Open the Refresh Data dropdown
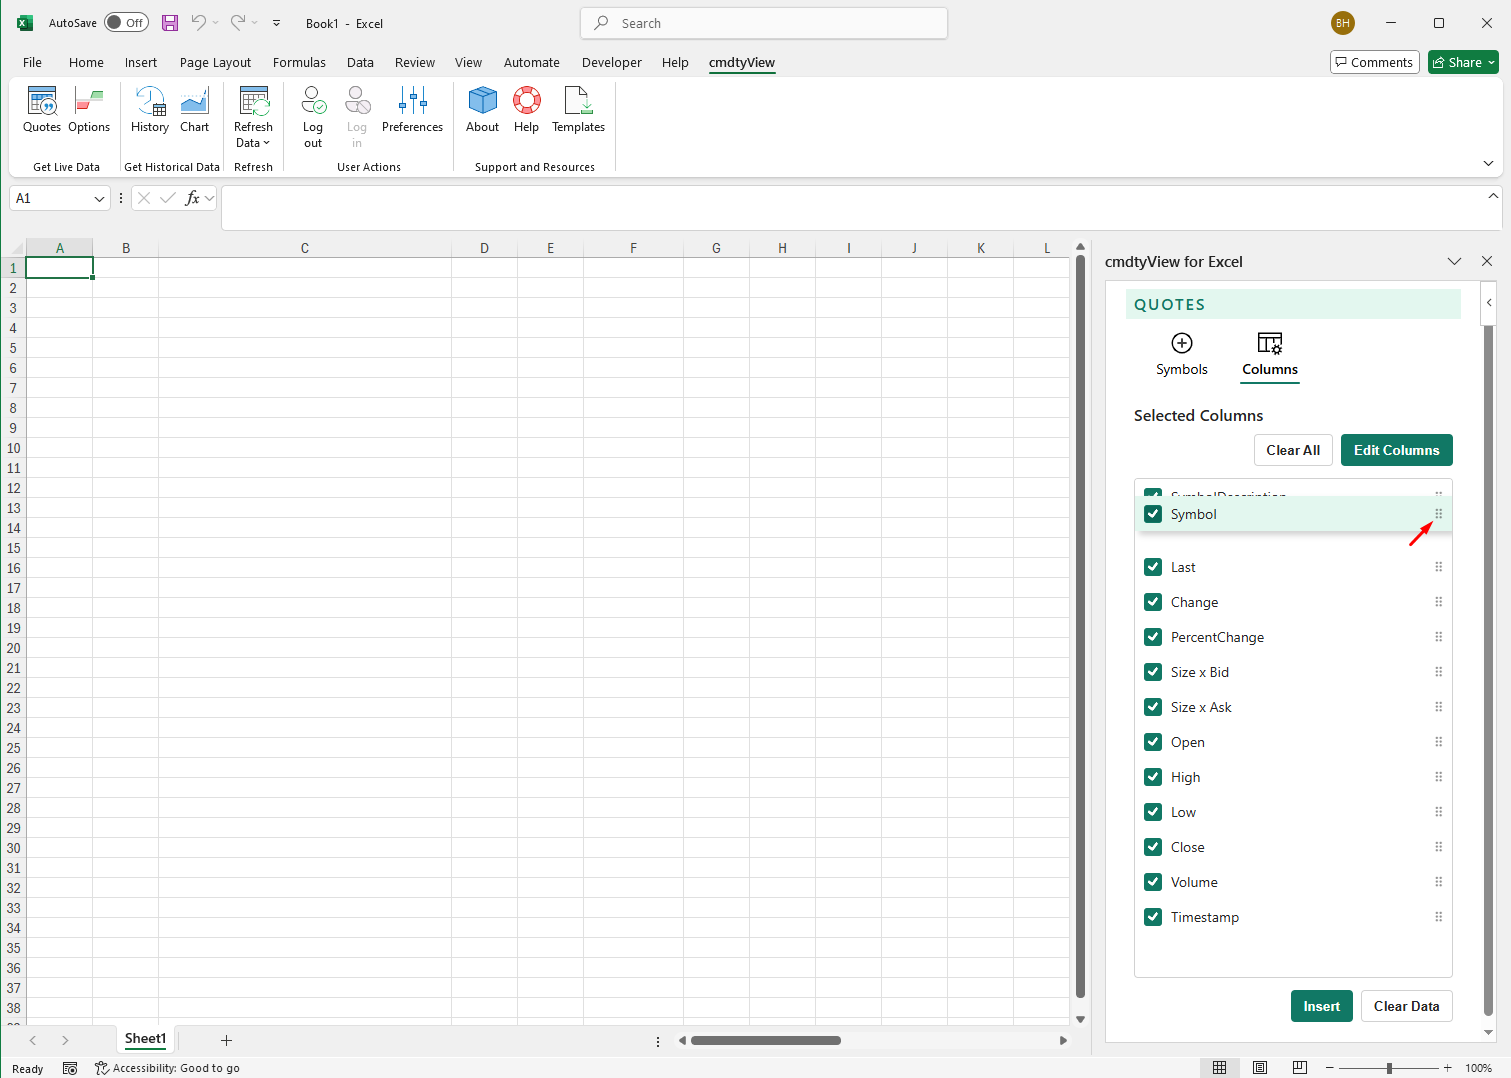 pyautogui.click(x=253, y=117)
